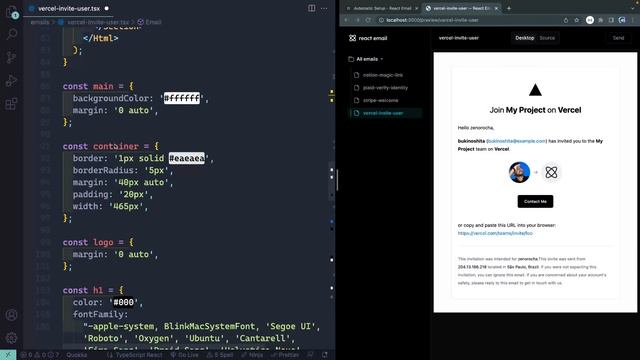Click the notifications bell in the status bar
640x360 pixels.
pyautogui.click(x=324, y=355)
